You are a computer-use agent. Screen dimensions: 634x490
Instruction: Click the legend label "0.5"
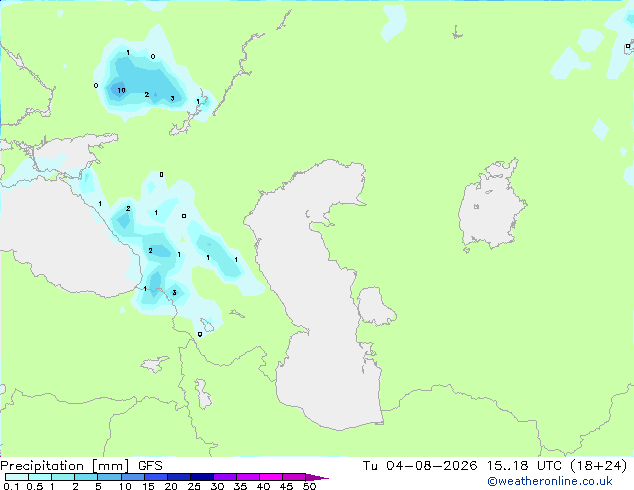coord(35,486)
